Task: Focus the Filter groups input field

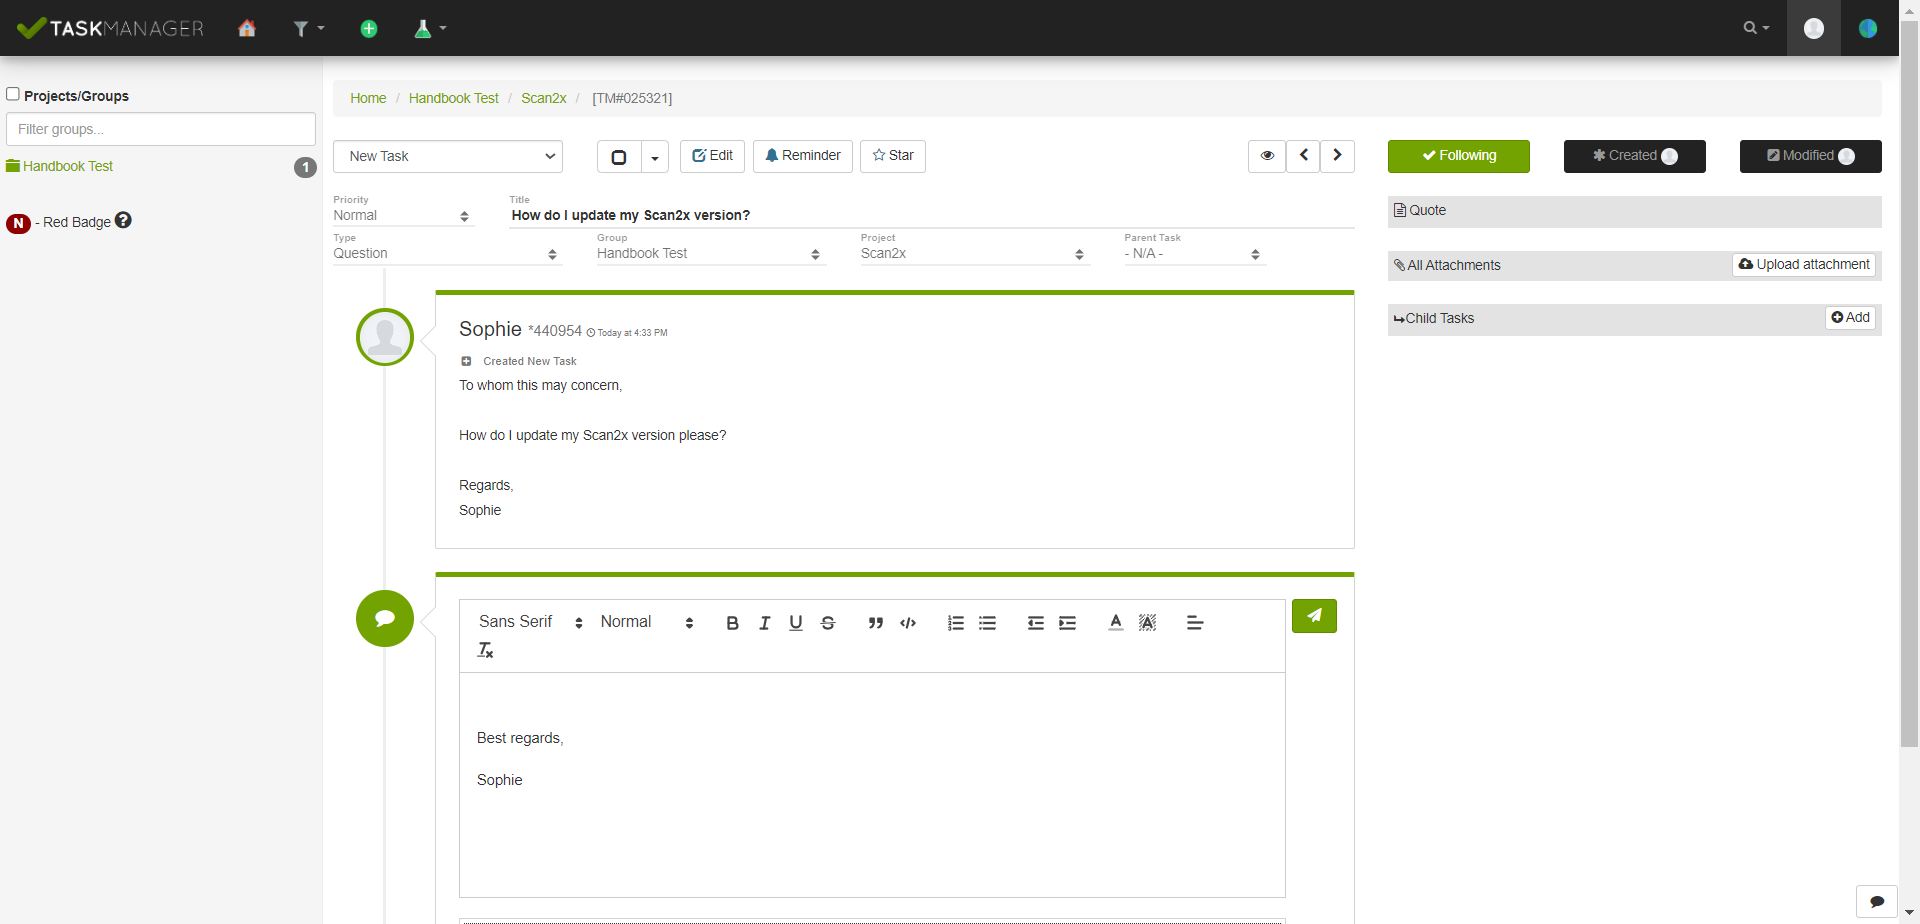Action: pos(161,129)
